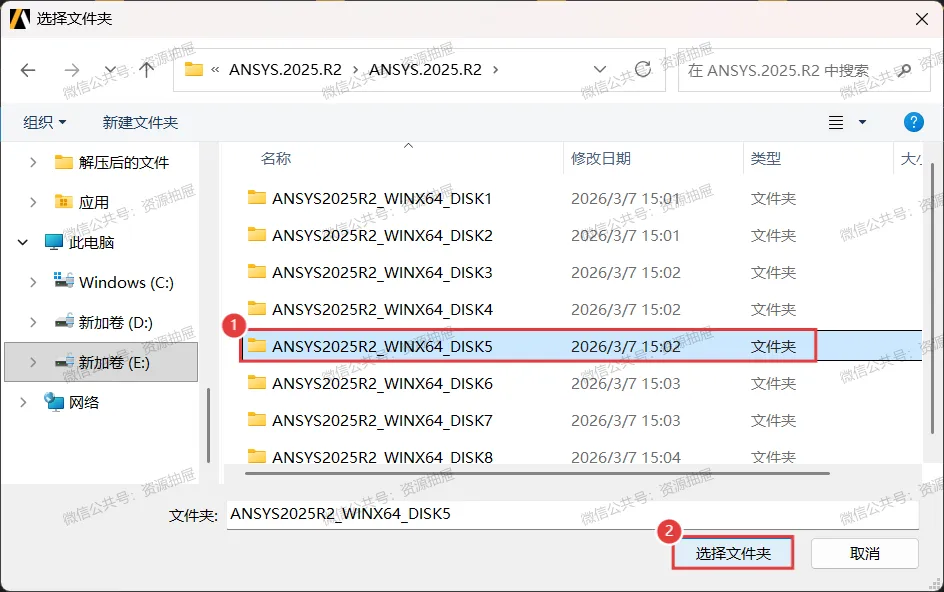Collapse the 此电脑 tree node

[x=23, y=242]
